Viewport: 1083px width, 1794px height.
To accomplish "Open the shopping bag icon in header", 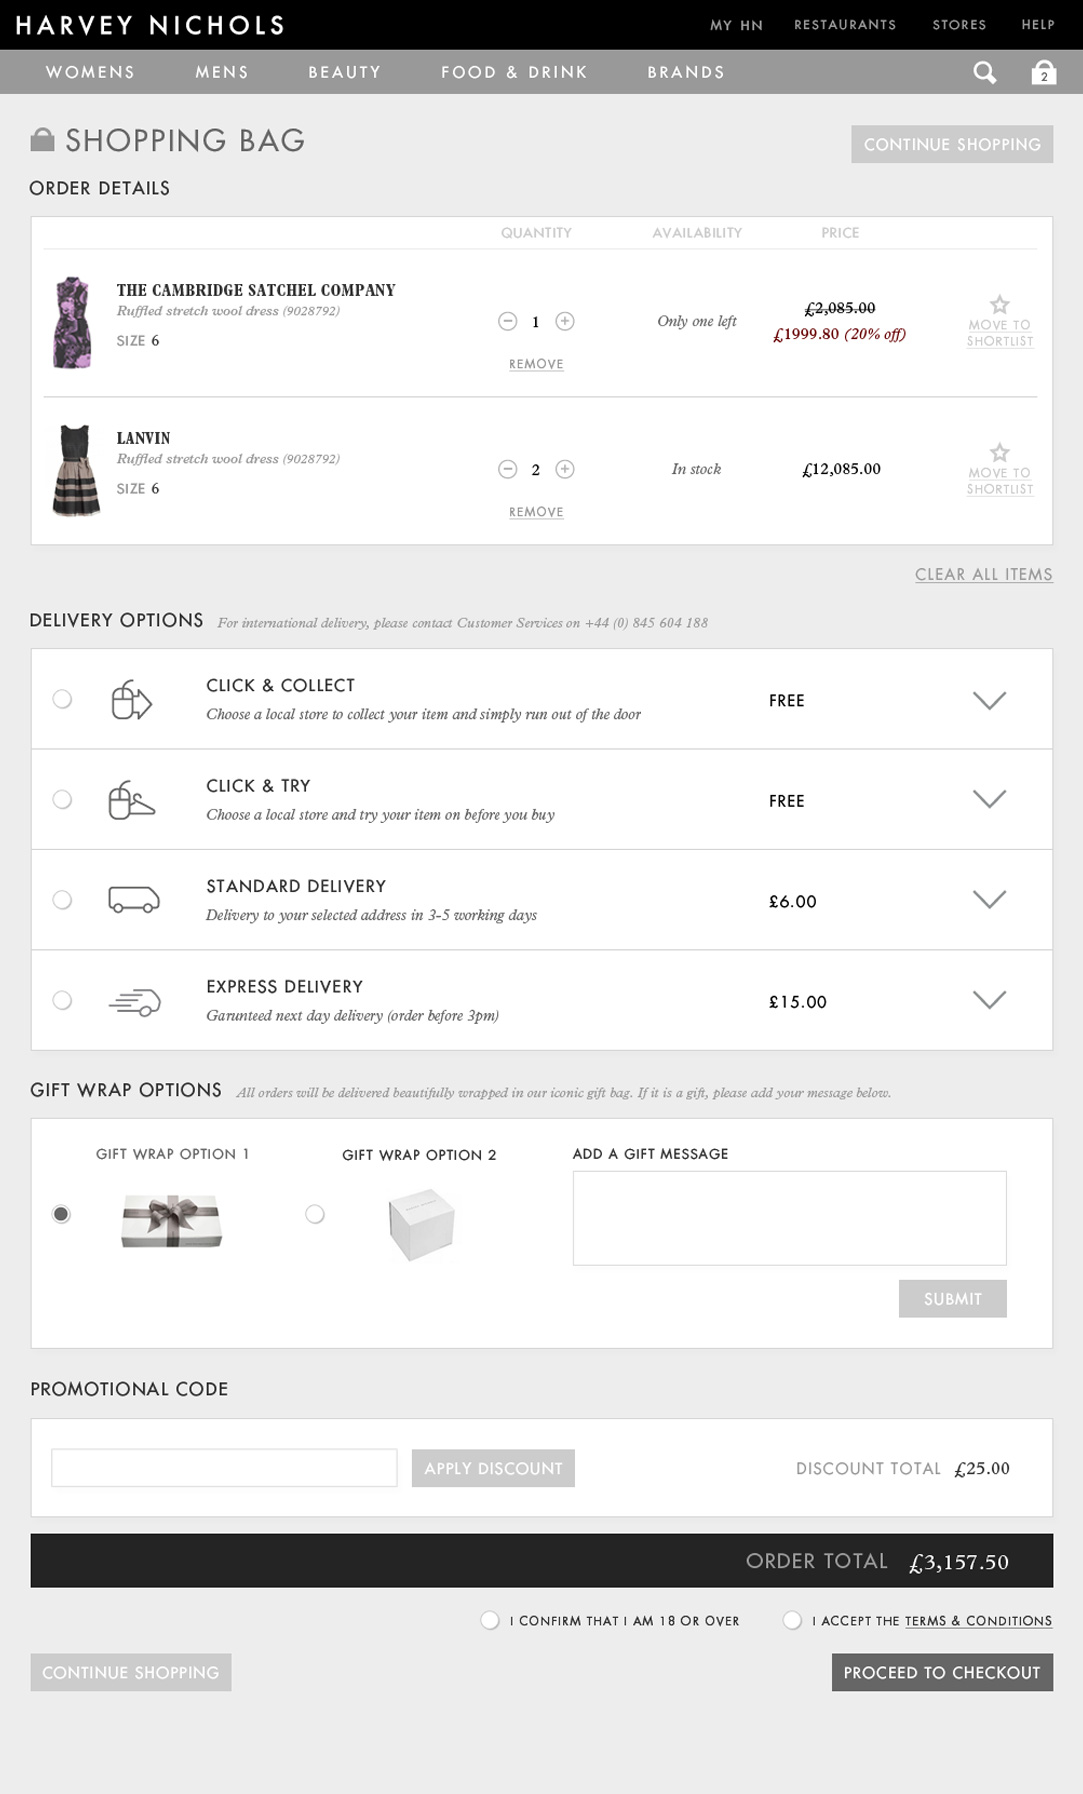I will (1043, 73).
